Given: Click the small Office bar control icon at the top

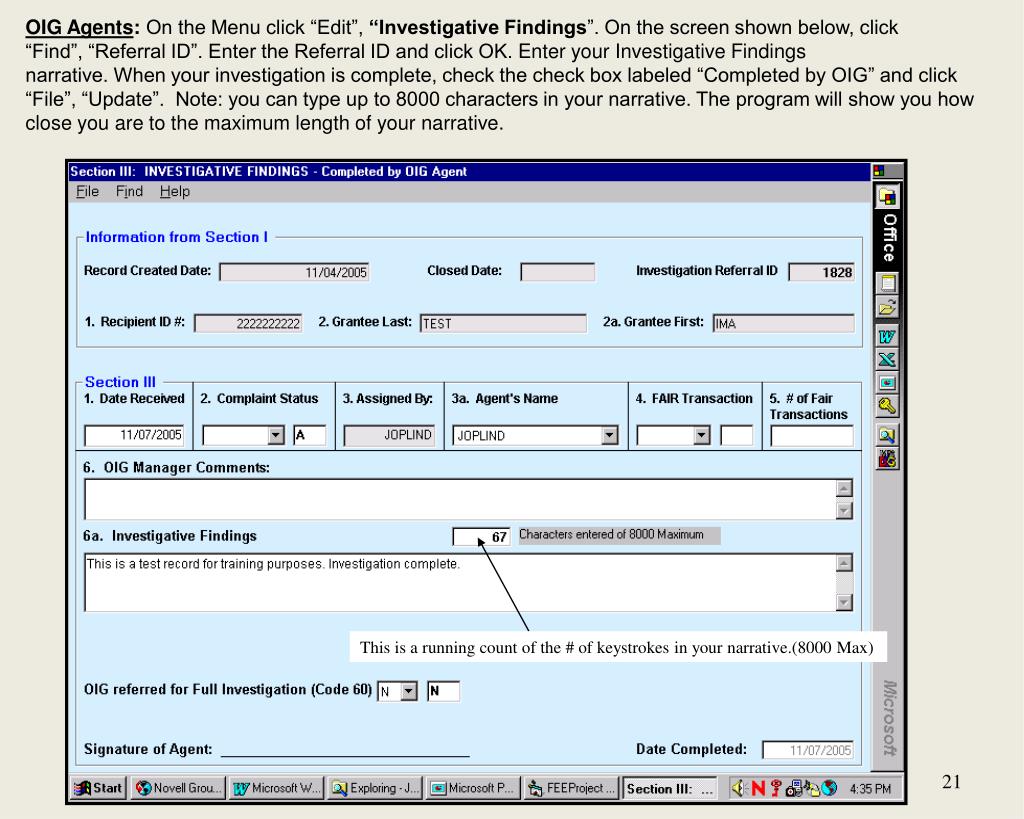Looking at the screenshot, I should tap(879, 171).
